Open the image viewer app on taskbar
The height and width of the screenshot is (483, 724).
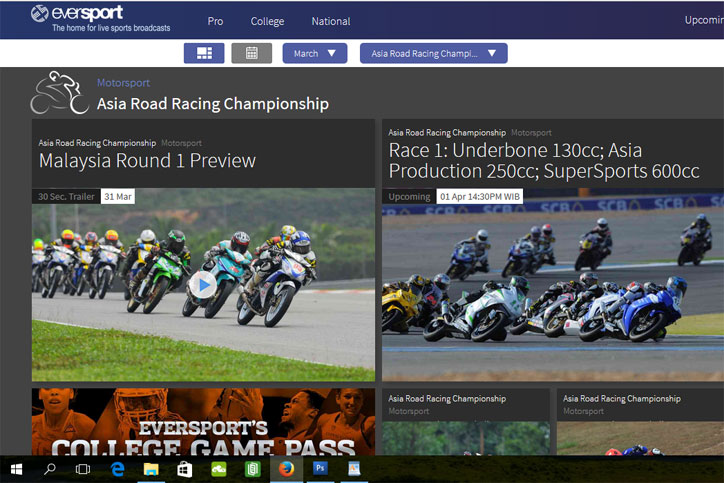354,469
